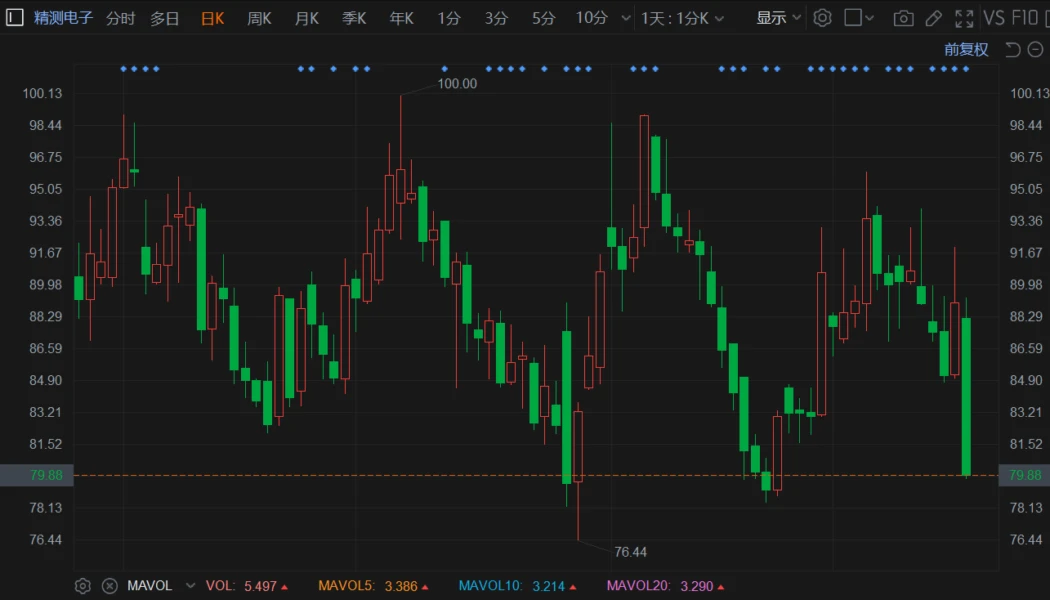Enter fullscreen chart mode
The width and height of the screenshot is (1050, 600).
point(964,18)
